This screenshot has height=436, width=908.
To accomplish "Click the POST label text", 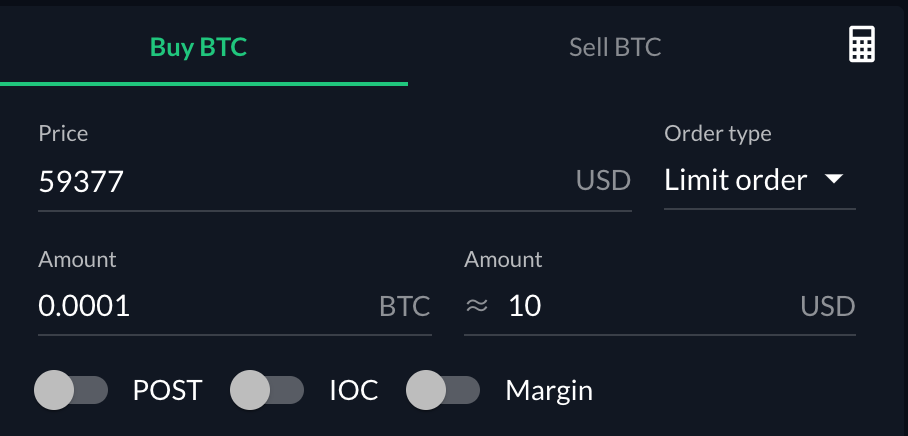I will pyautogui.click(x=167, y=390).
